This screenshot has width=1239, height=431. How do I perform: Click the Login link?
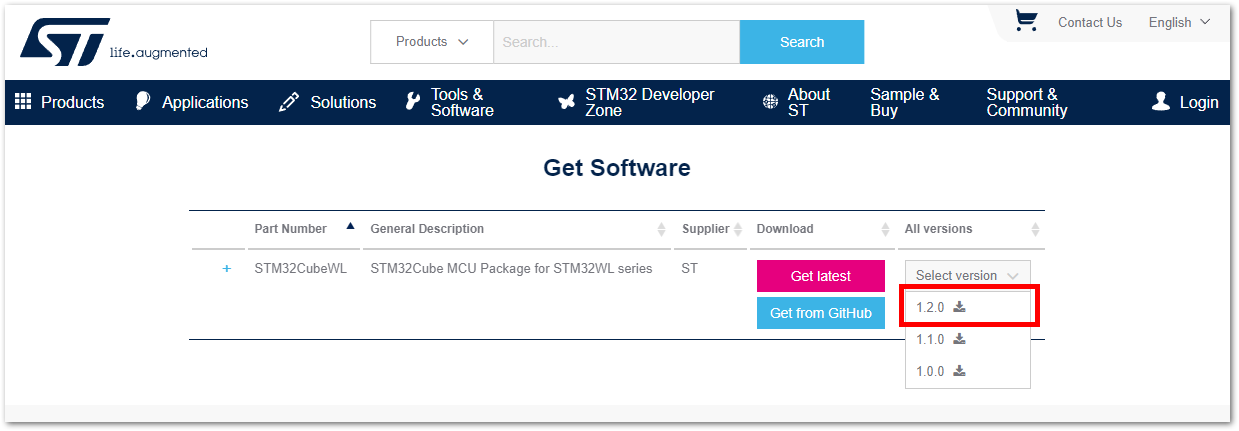point(1199,102)
